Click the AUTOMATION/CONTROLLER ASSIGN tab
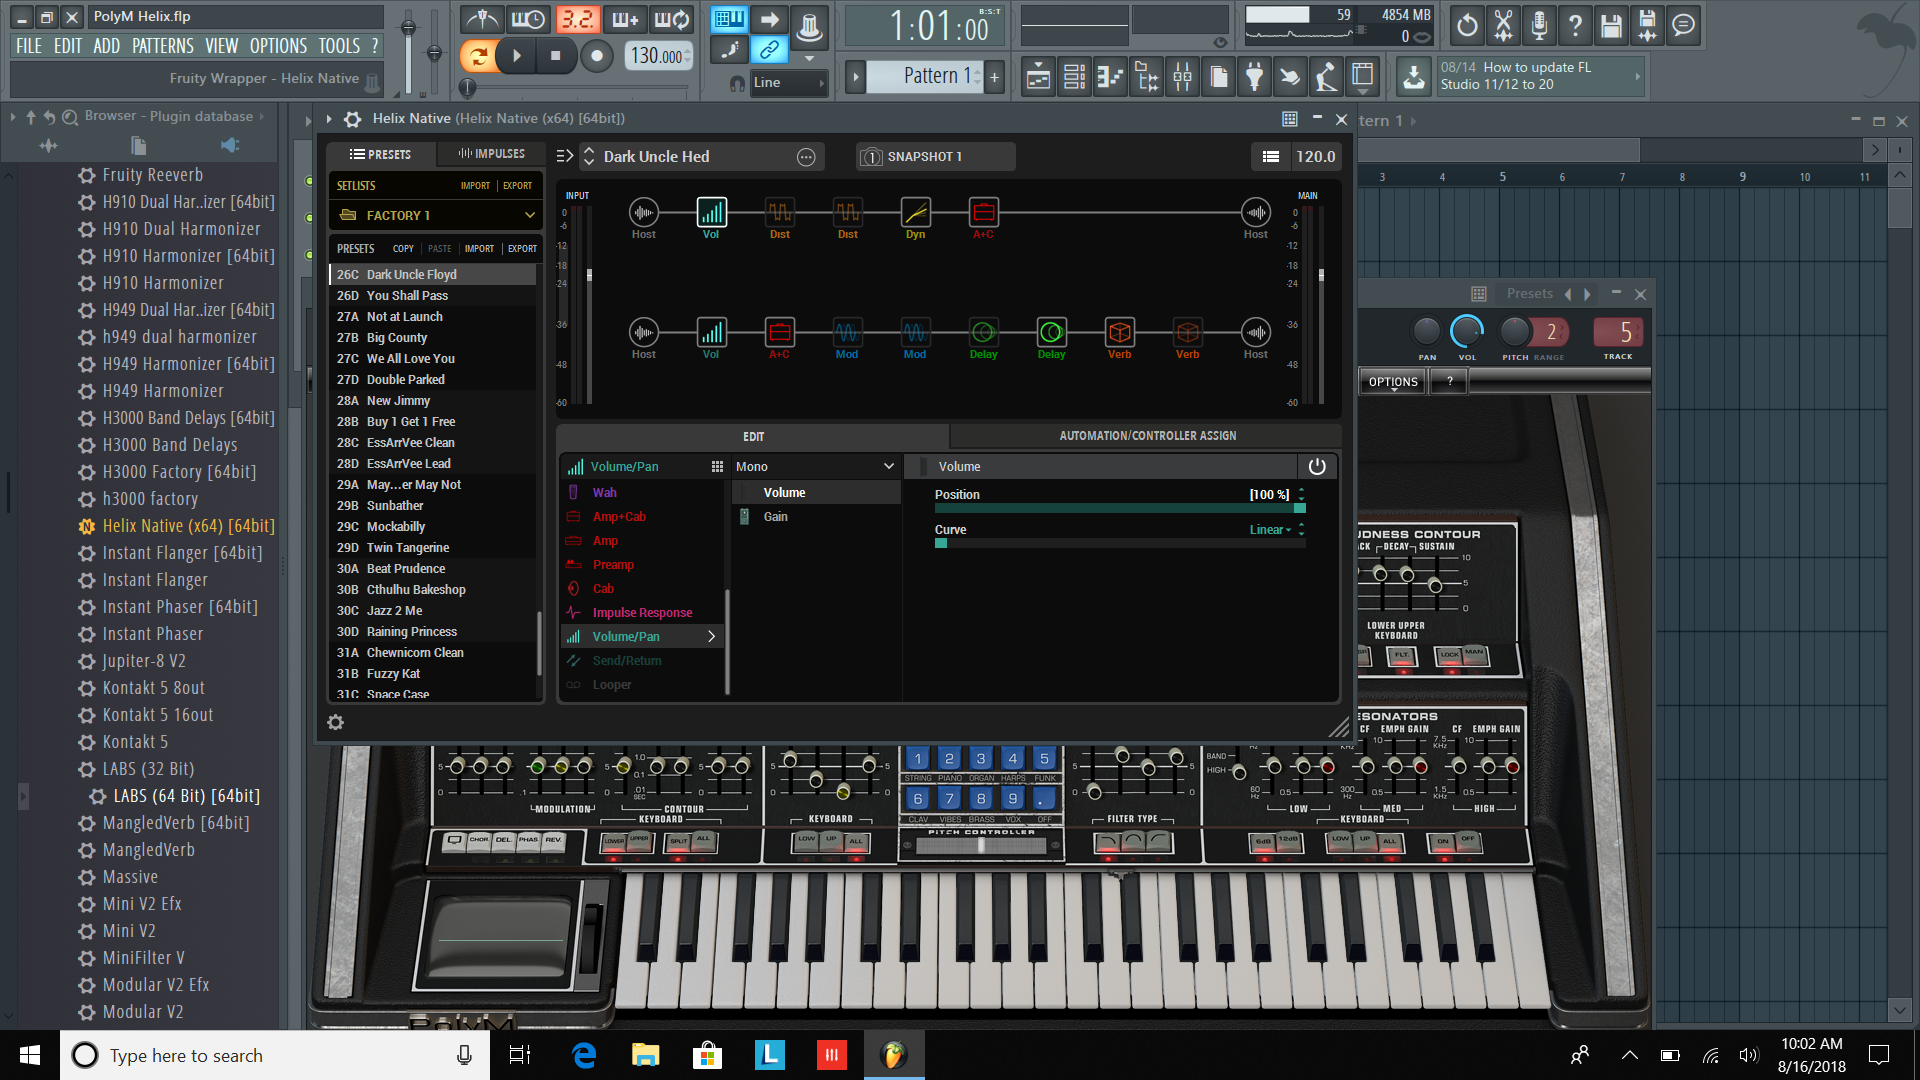 pyautogui.click(x=1147, y=435)
